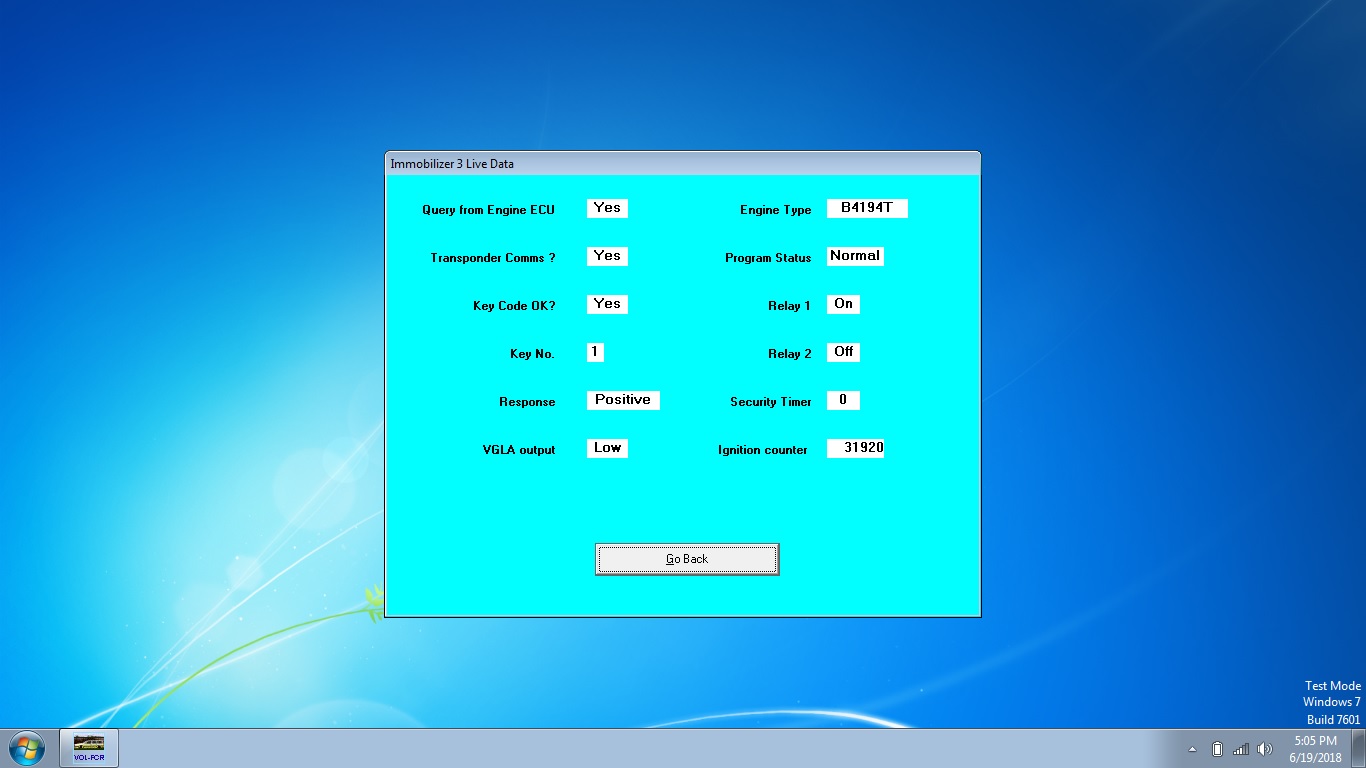This screenshot has width=1366, height=768.
Task: Click the Relay 2 Off value box
Action: click(843, 352)
